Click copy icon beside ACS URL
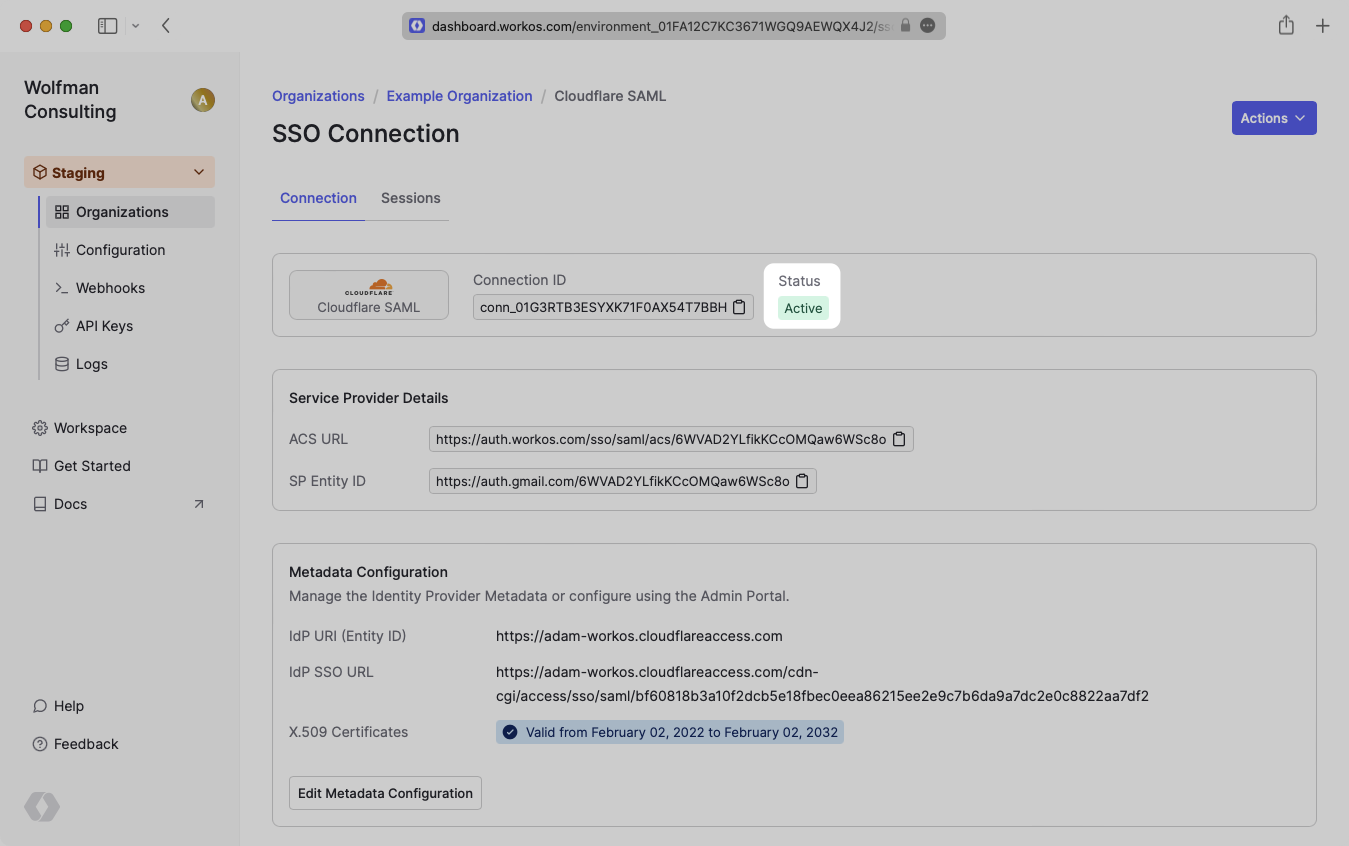The image size is (1349, 846). (x=899, y=439)
